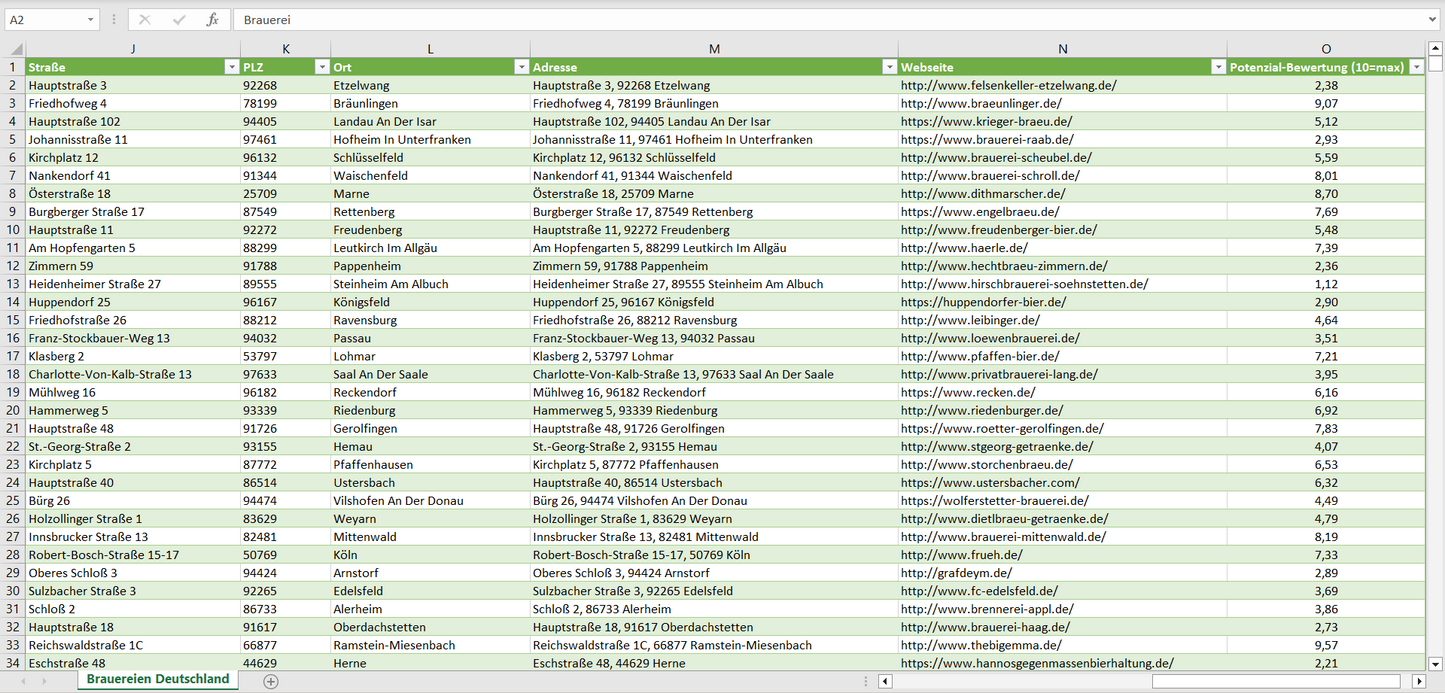Select the Brauereien Deutschland sheet tab
1445x693 pixels.
click(158, 679)
